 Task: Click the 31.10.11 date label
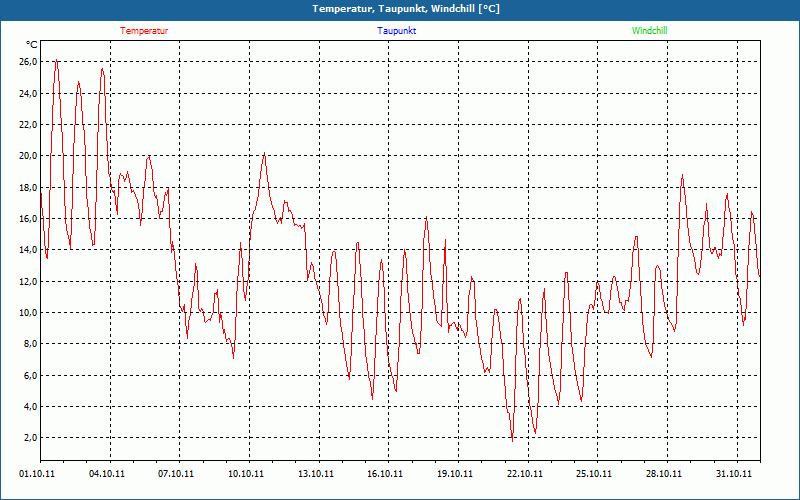click(734, 473)
